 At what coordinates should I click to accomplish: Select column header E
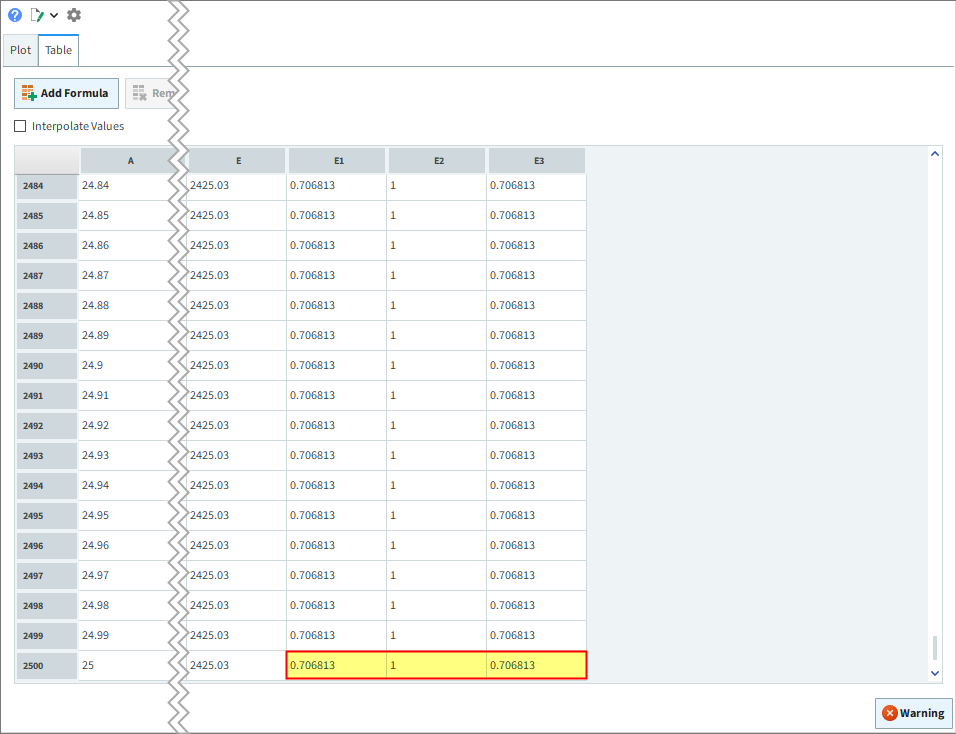coord(238,161)
